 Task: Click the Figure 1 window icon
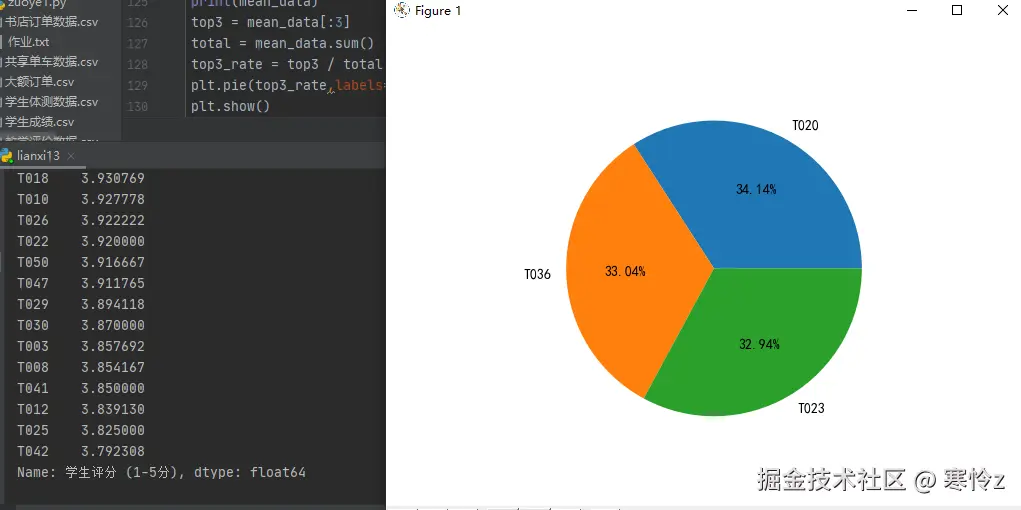(x=402, y=10)
